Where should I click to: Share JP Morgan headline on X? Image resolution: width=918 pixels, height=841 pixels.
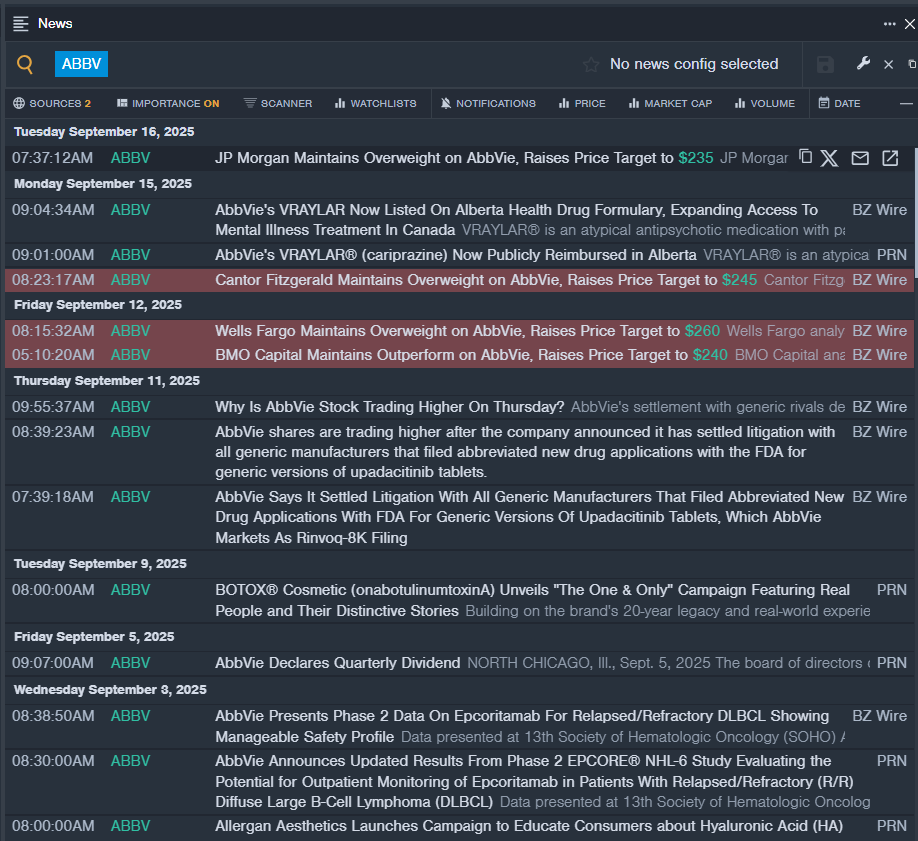pyautogui.click(x=829, y=158)
